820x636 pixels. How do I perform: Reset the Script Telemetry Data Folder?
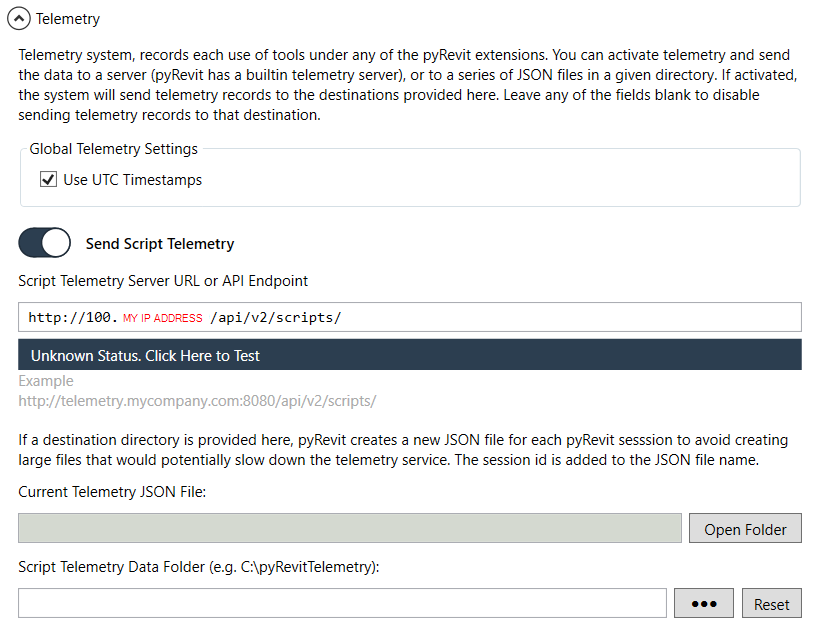(771, 603)
